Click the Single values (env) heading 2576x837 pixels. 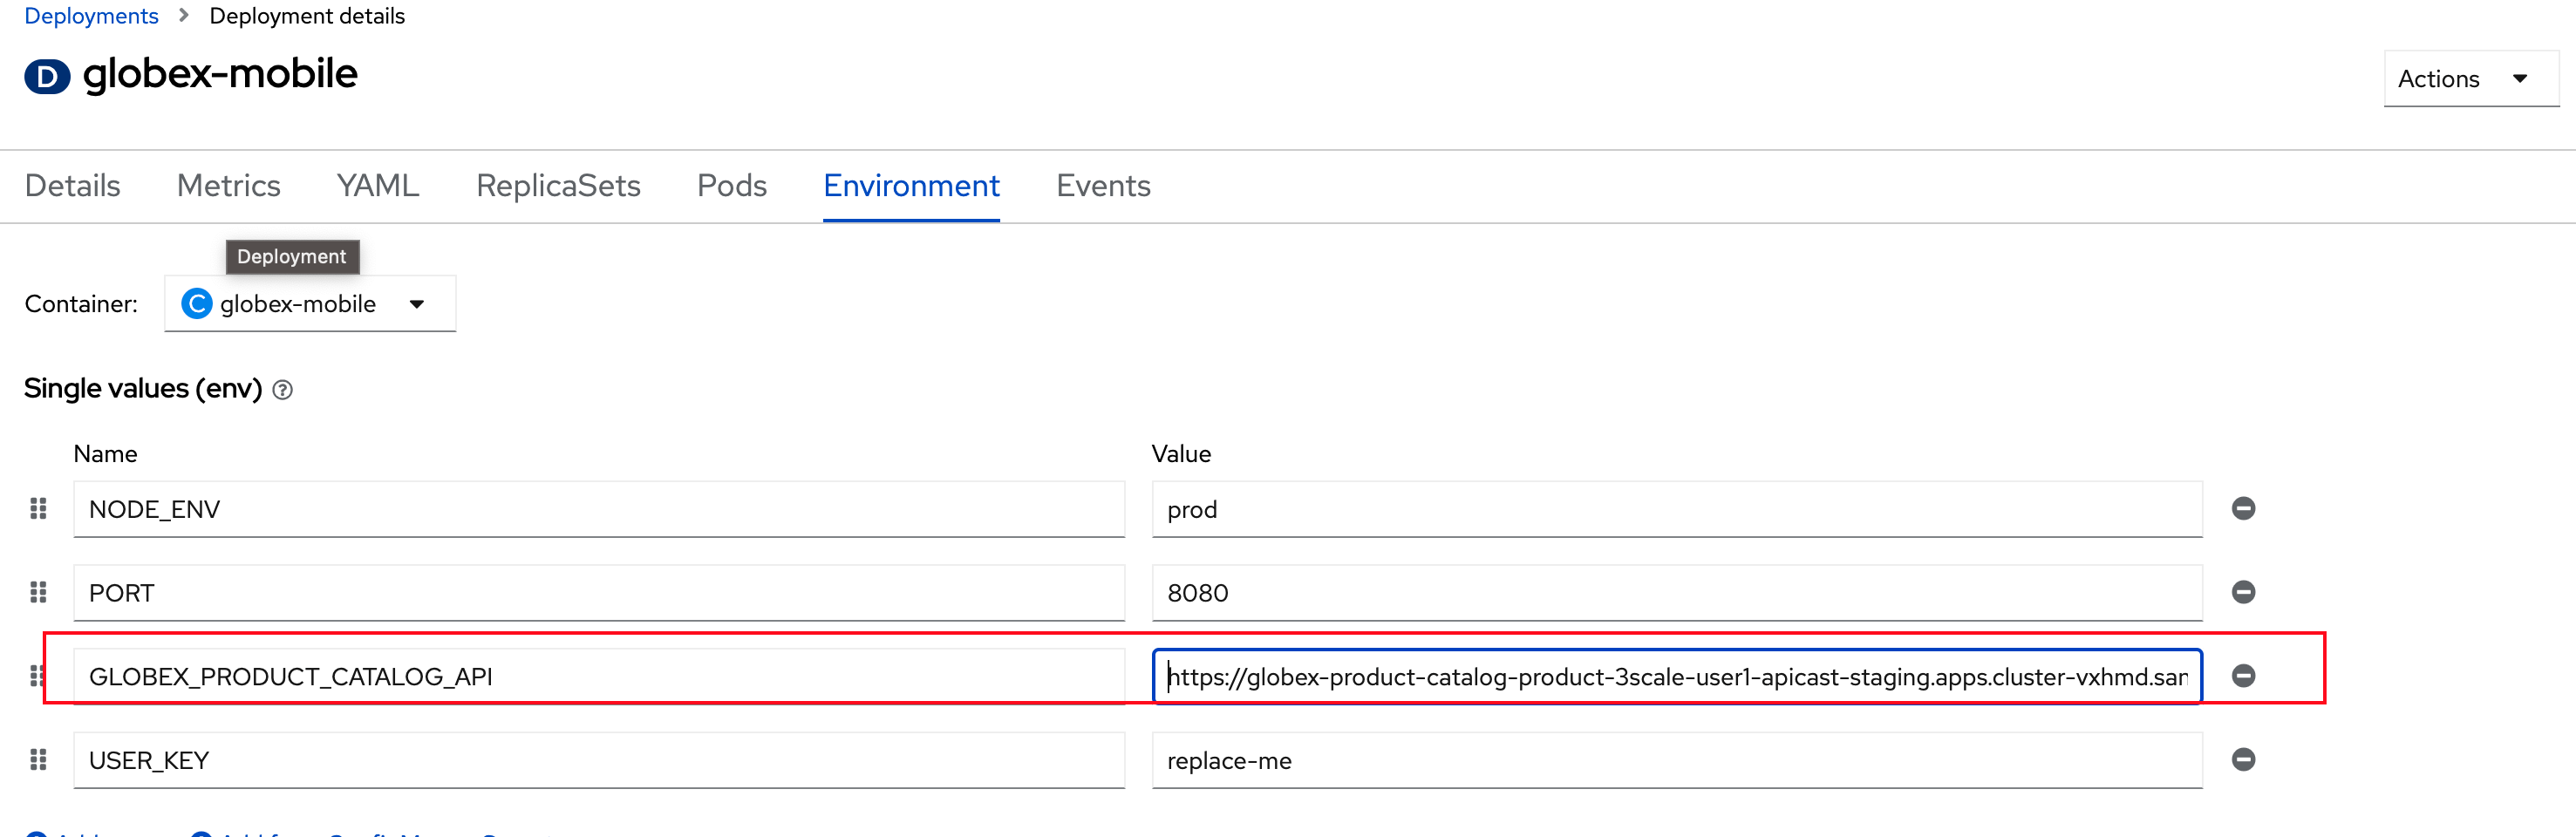coord(143,388)
